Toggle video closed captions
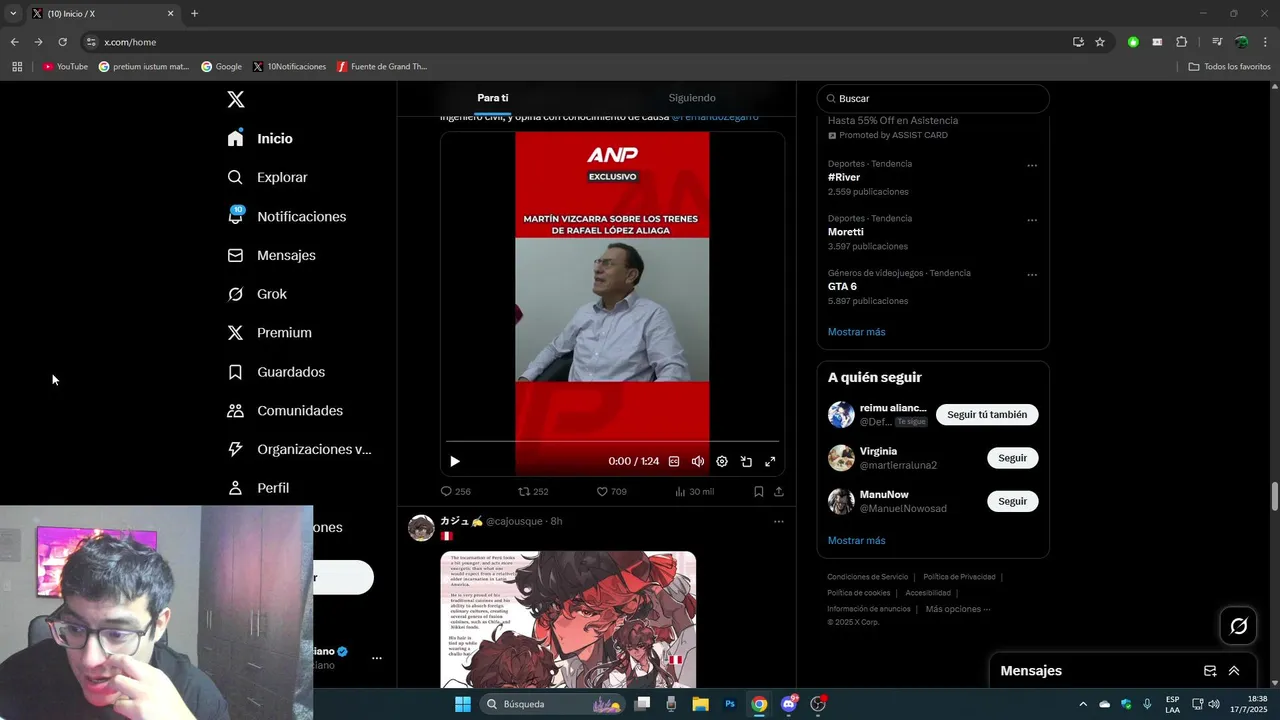The image size is (1280, 720). (x=674, y=461)
